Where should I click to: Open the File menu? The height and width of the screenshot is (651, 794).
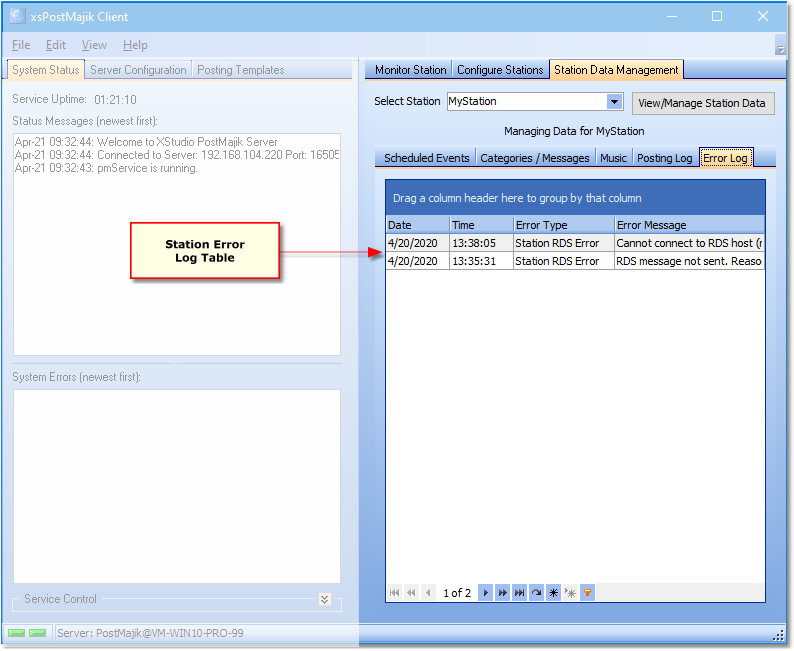coord(21,45)
